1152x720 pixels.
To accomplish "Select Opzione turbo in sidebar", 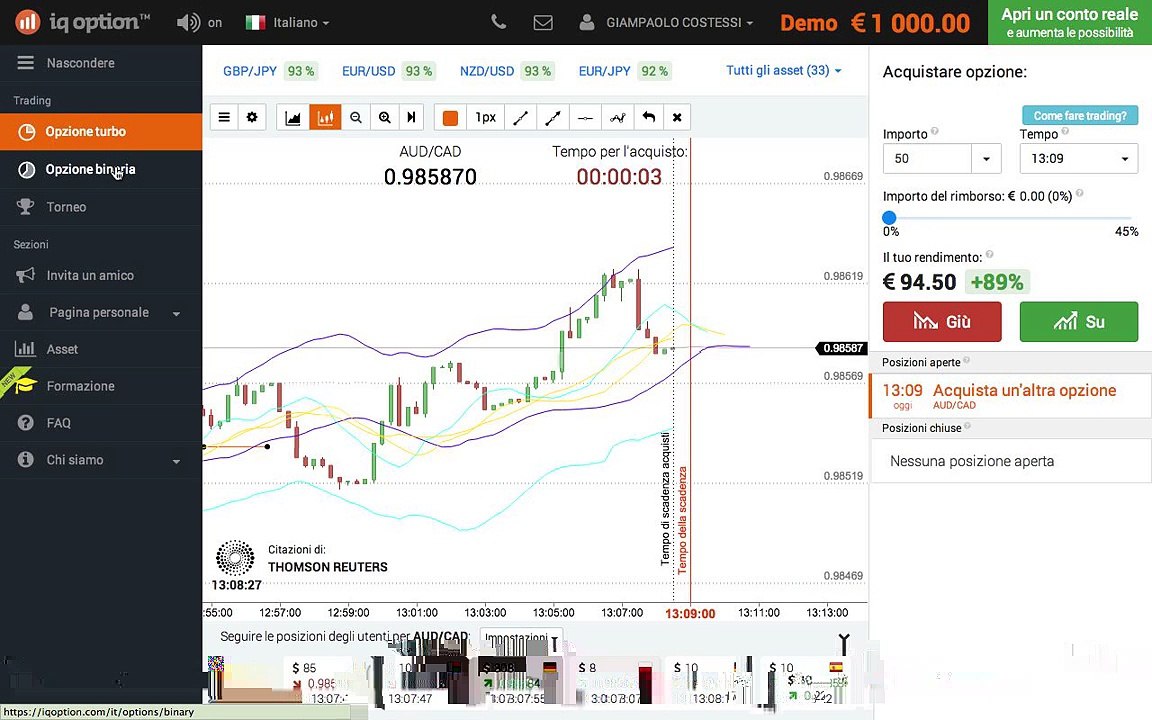I will tap(101, 132).
